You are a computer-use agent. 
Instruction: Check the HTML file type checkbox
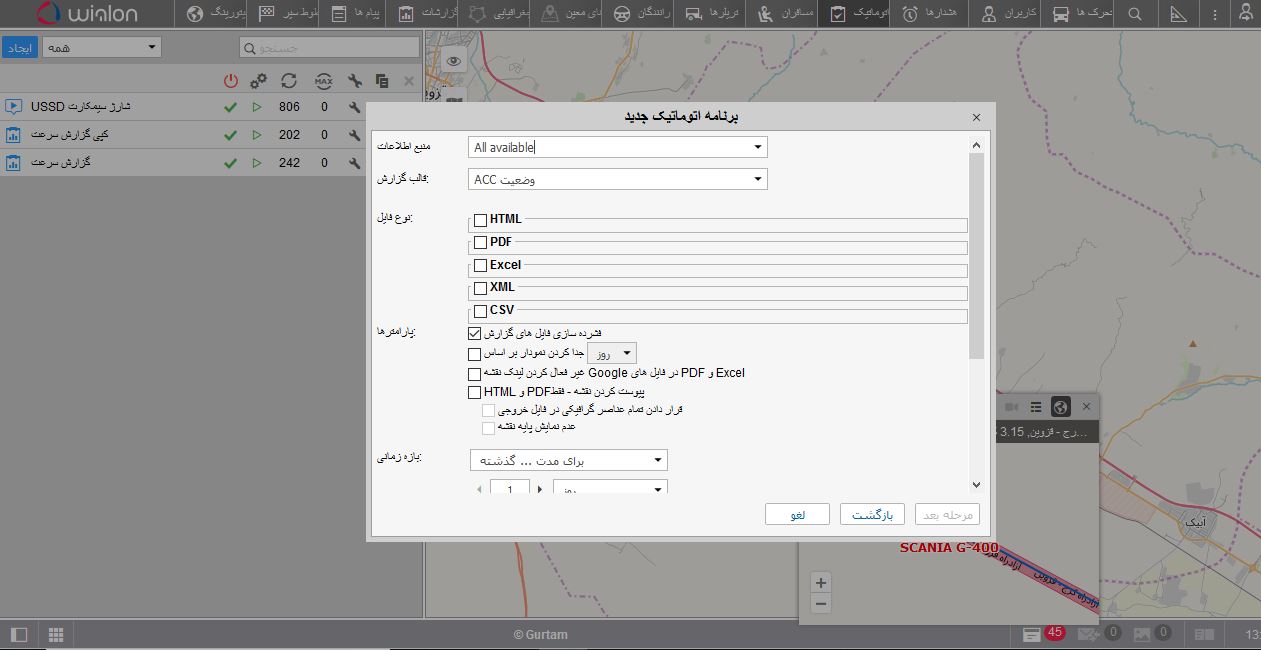[x=481, y=220]
